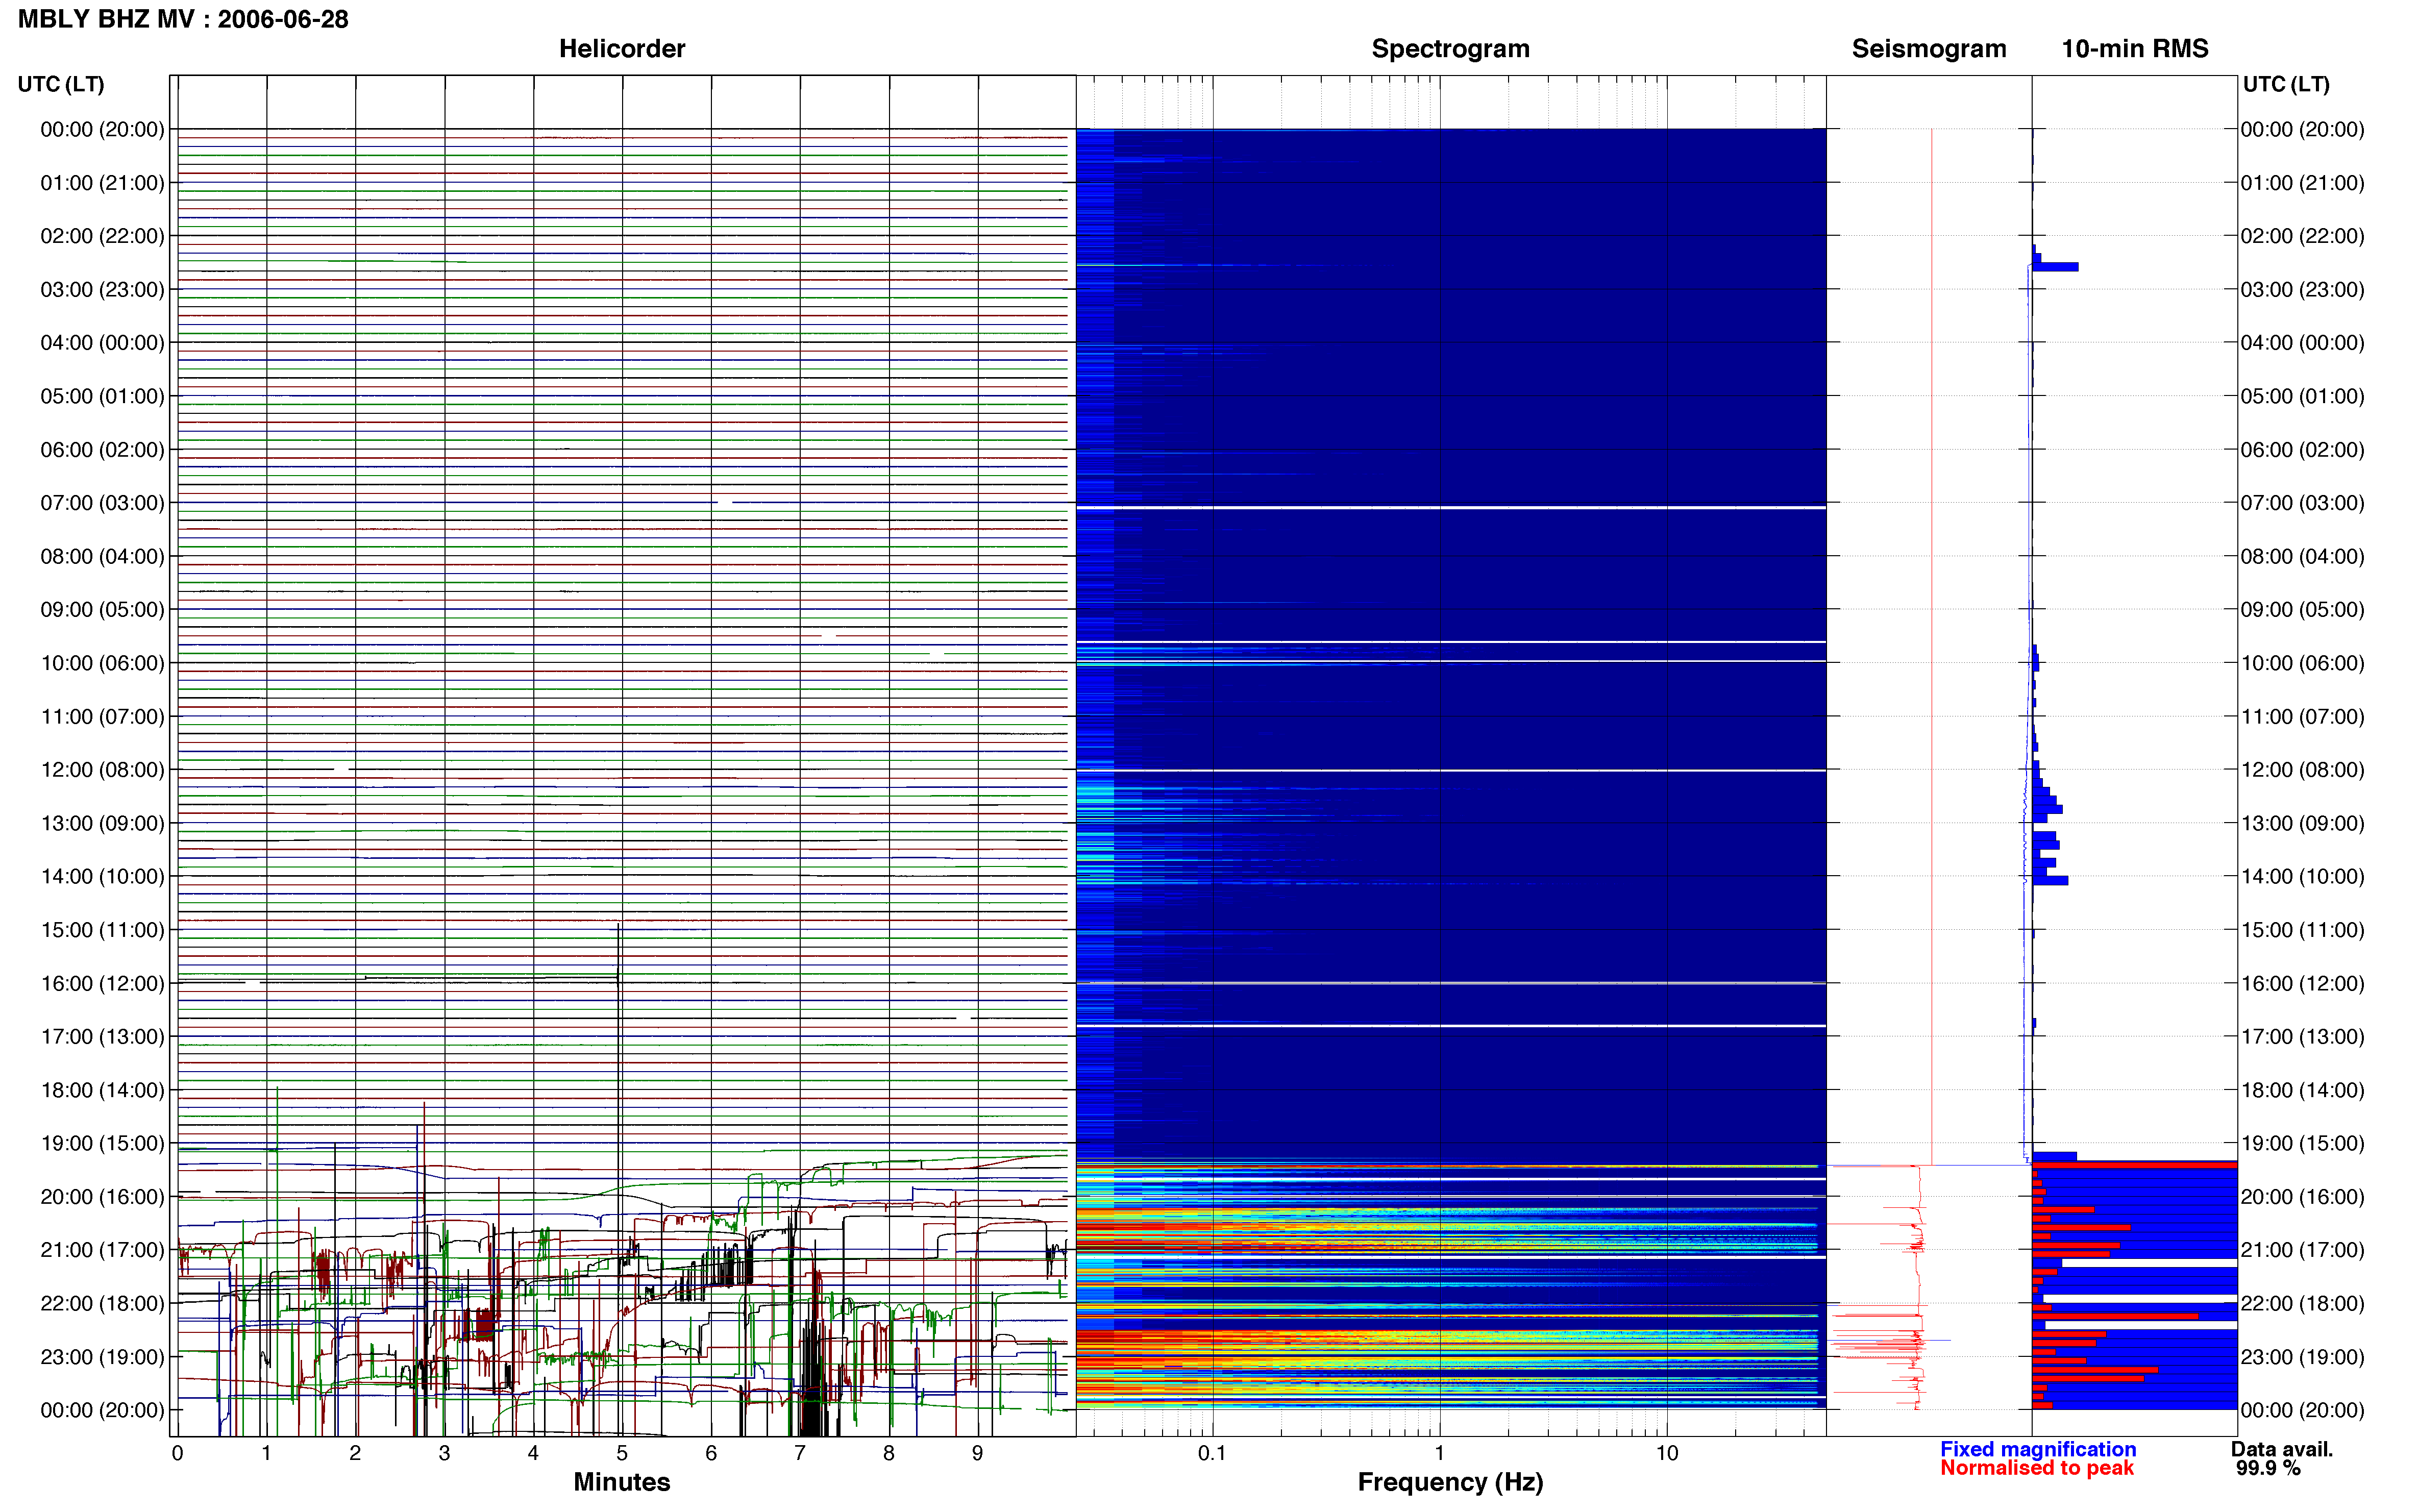Viewport: 2419px width, 1512px height.
Task: Click the 'Data avail.' label
Action: (2281, 1449)
